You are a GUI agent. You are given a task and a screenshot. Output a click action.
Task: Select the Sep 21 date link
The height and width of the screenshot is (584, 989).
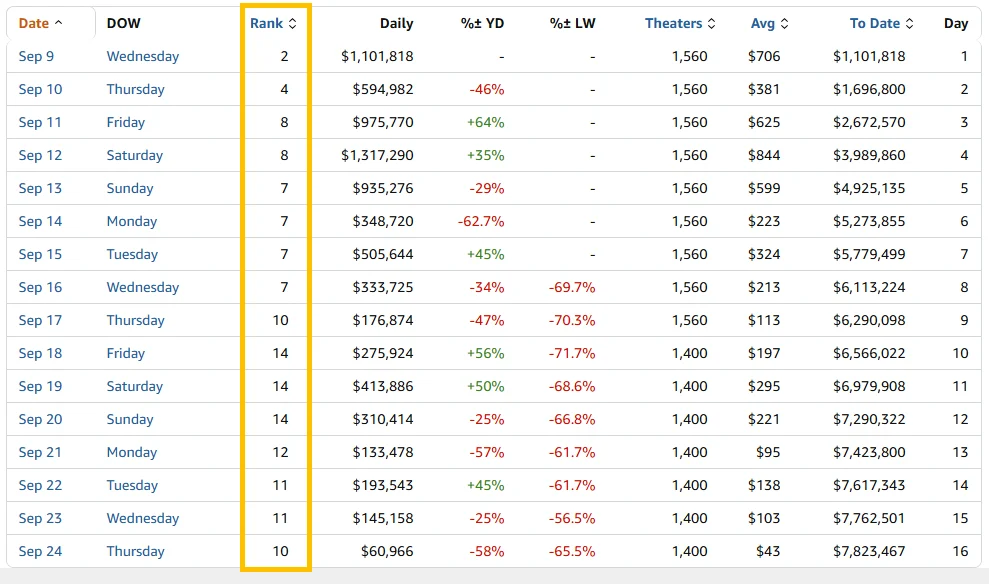point(40,452)
